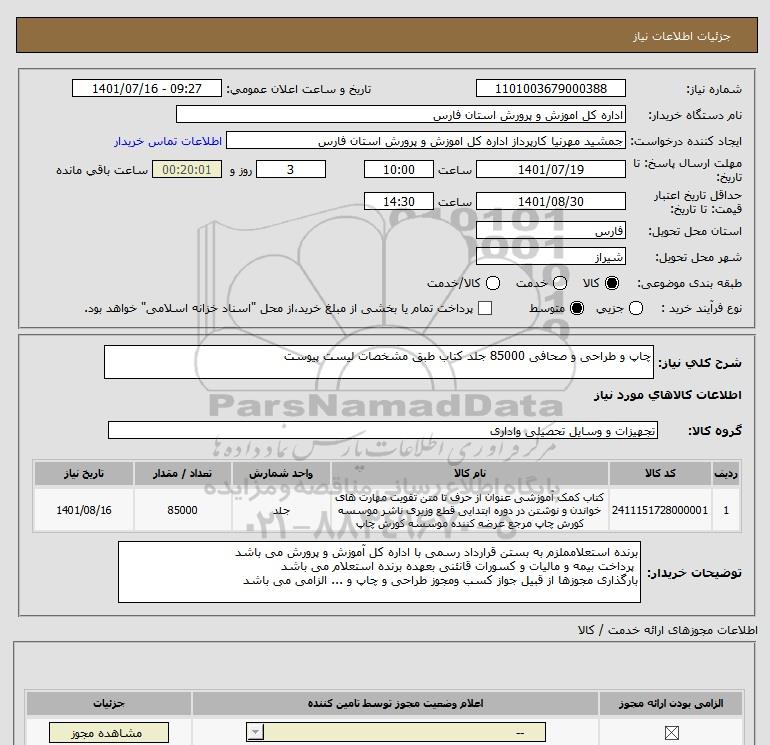Click the الزامی بودن ارائه مجوز column header
This screenshot has height=745, width=770.
(x=671, y=703)
